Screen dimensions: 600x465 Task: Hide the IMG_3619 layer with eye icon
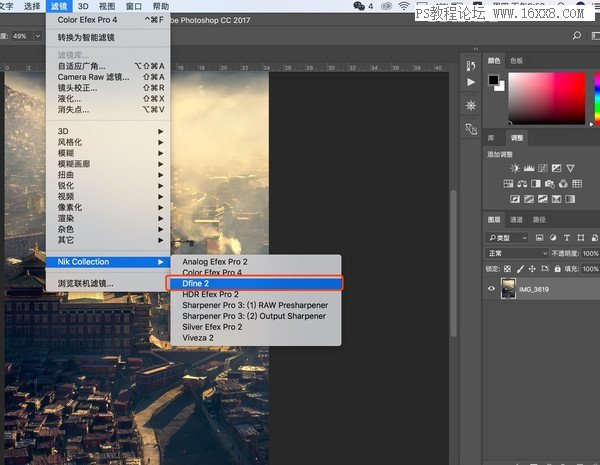491,288
